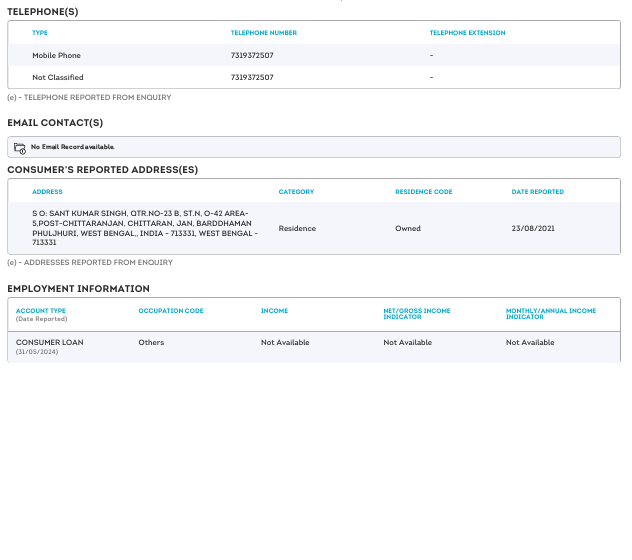
Task: Click the RESIDENCE CODE column header
Action: tap(424, 192)
